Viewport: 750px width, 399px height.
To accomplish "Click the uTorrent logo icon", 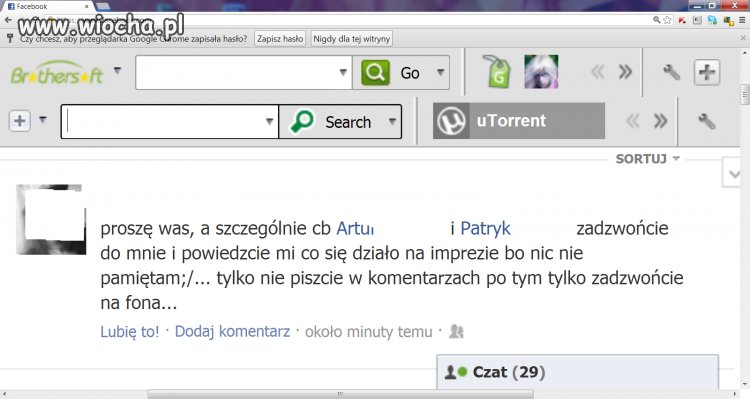I will (x=451, y=121).
